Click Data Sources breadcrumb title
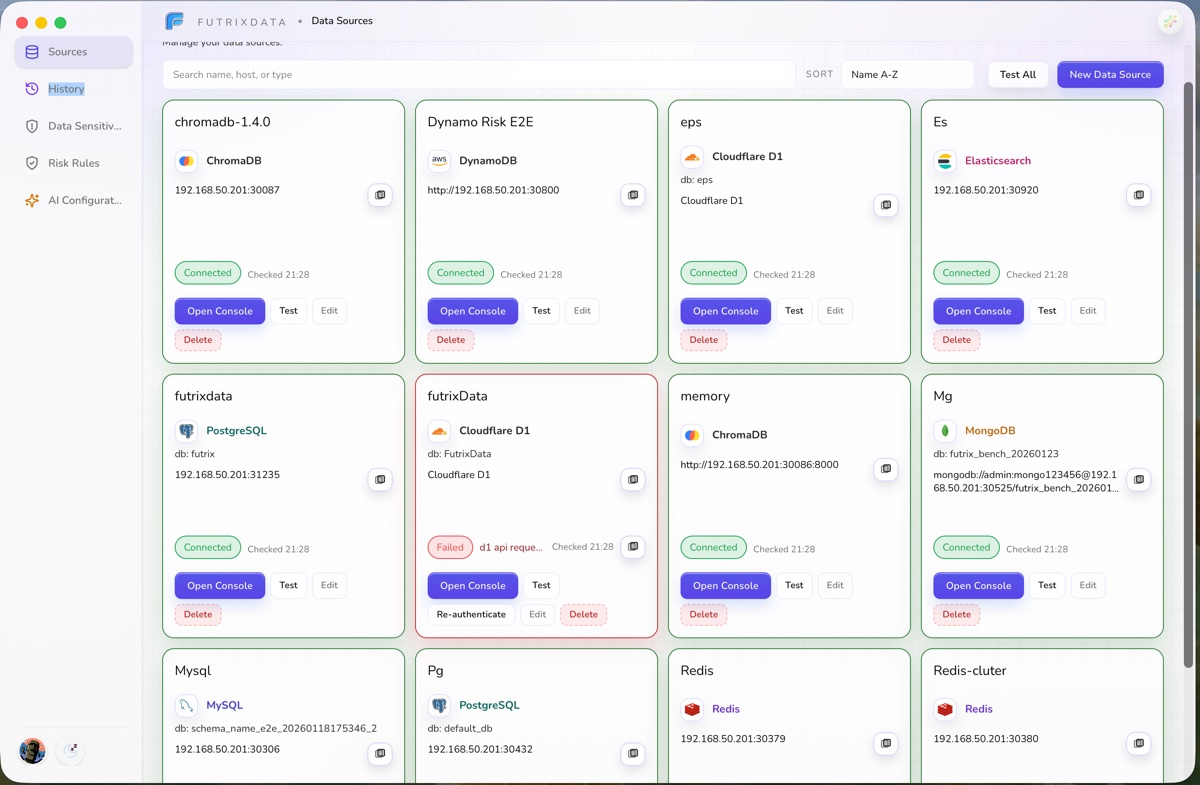This screenshot has height=785, width=1200. (342, 21)
